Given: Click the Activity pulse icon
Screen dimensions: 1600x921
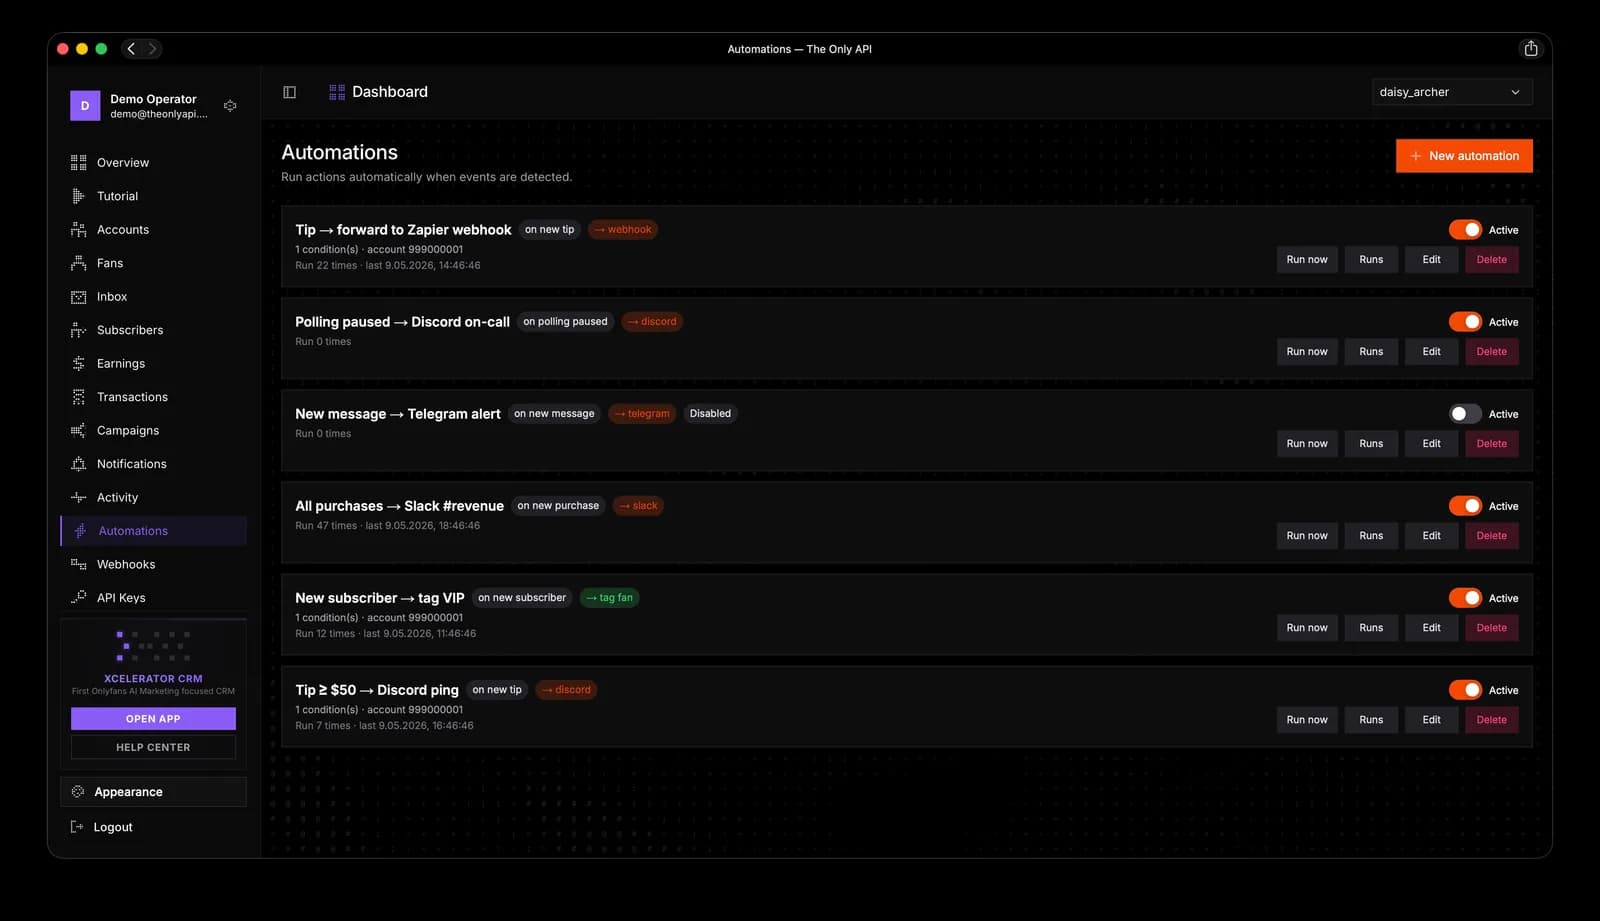Looking at the screenshot, I should tap(78, 498).
